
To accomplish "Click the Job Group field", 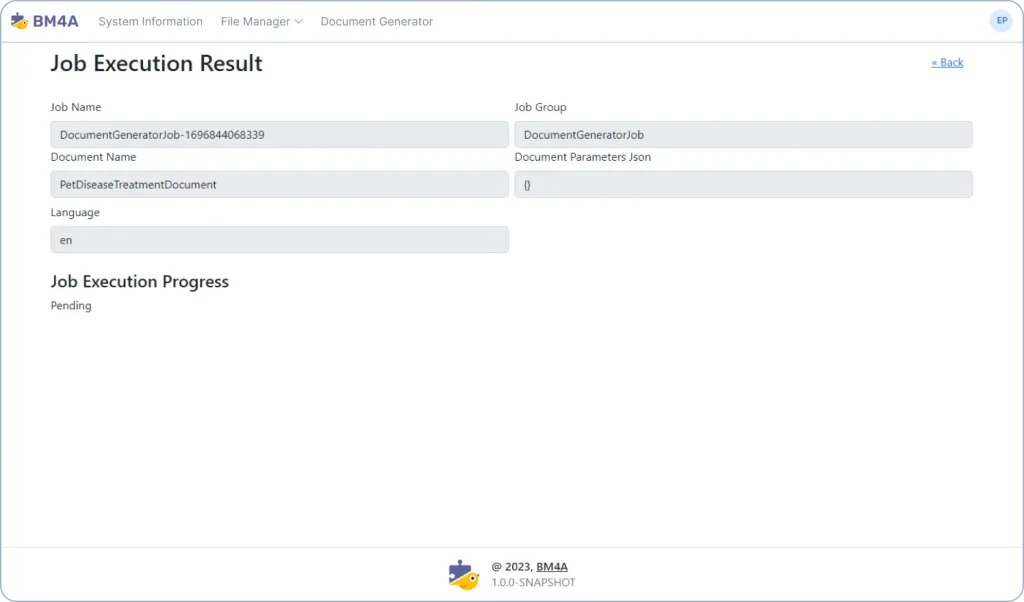I will point(743,135).
